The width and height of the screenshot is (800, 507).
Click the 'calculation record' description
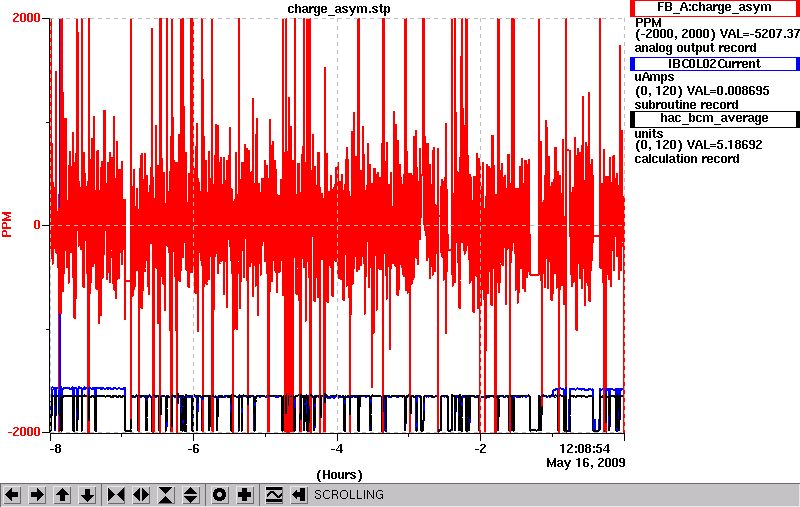click(x=687, y=159)
